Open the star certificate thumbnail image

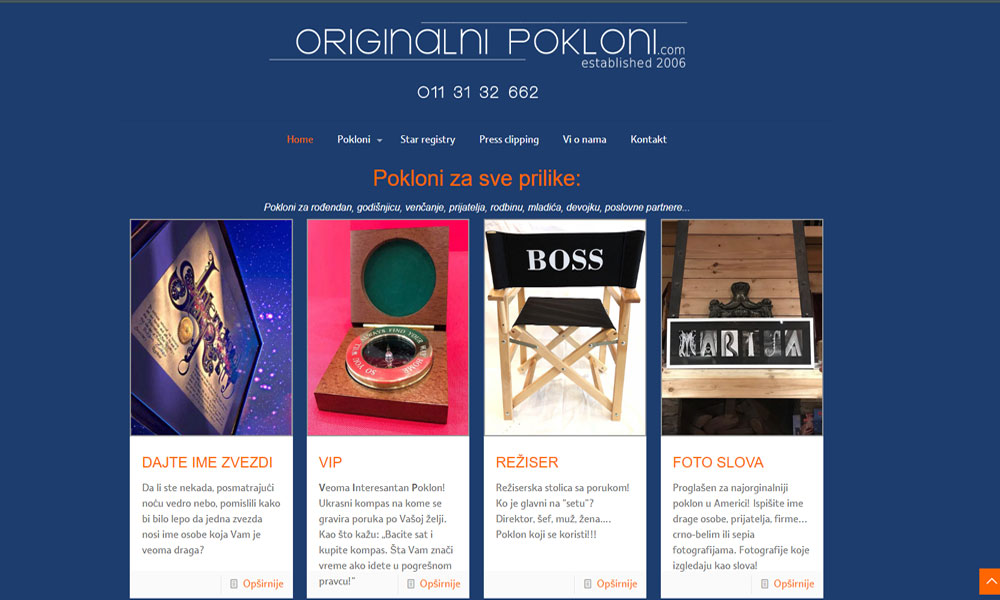click(211, 328)
